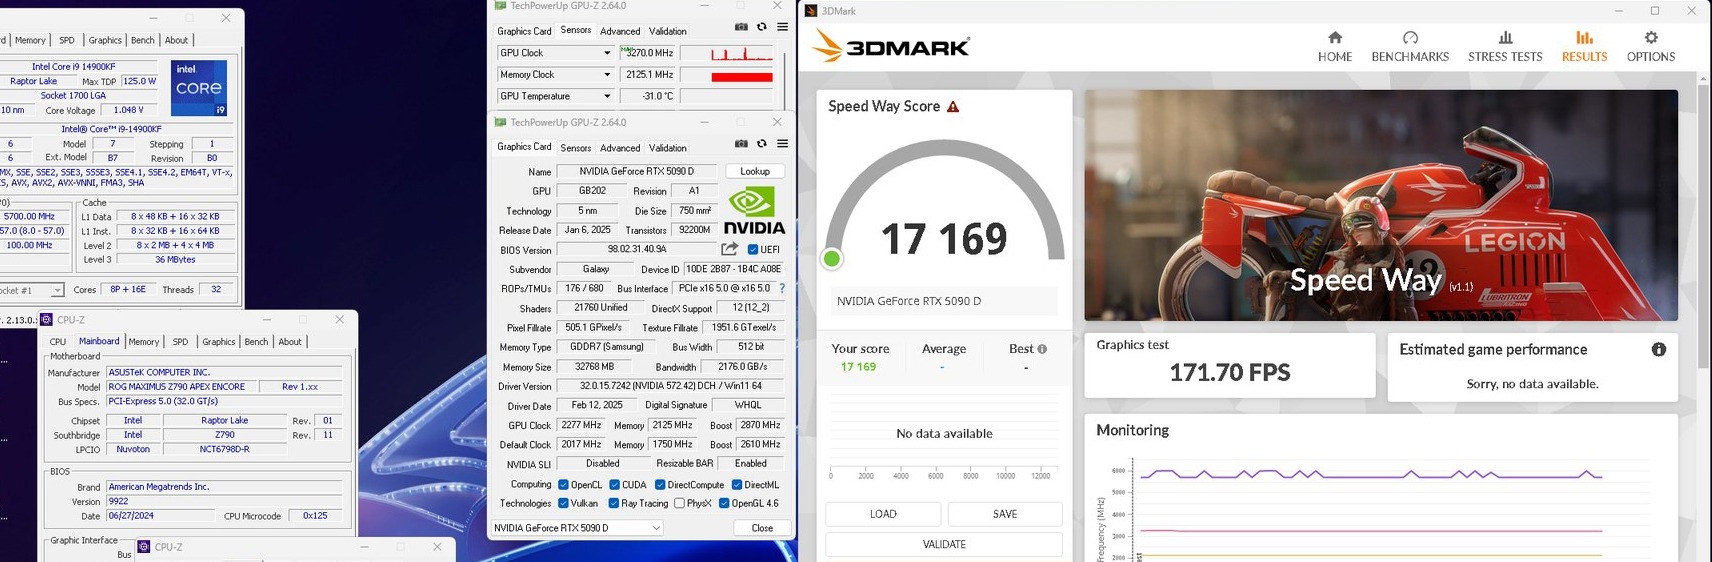Go to Stress Tests section
The height and width of the screenshot is (562, 1712).
(1504, 38)
